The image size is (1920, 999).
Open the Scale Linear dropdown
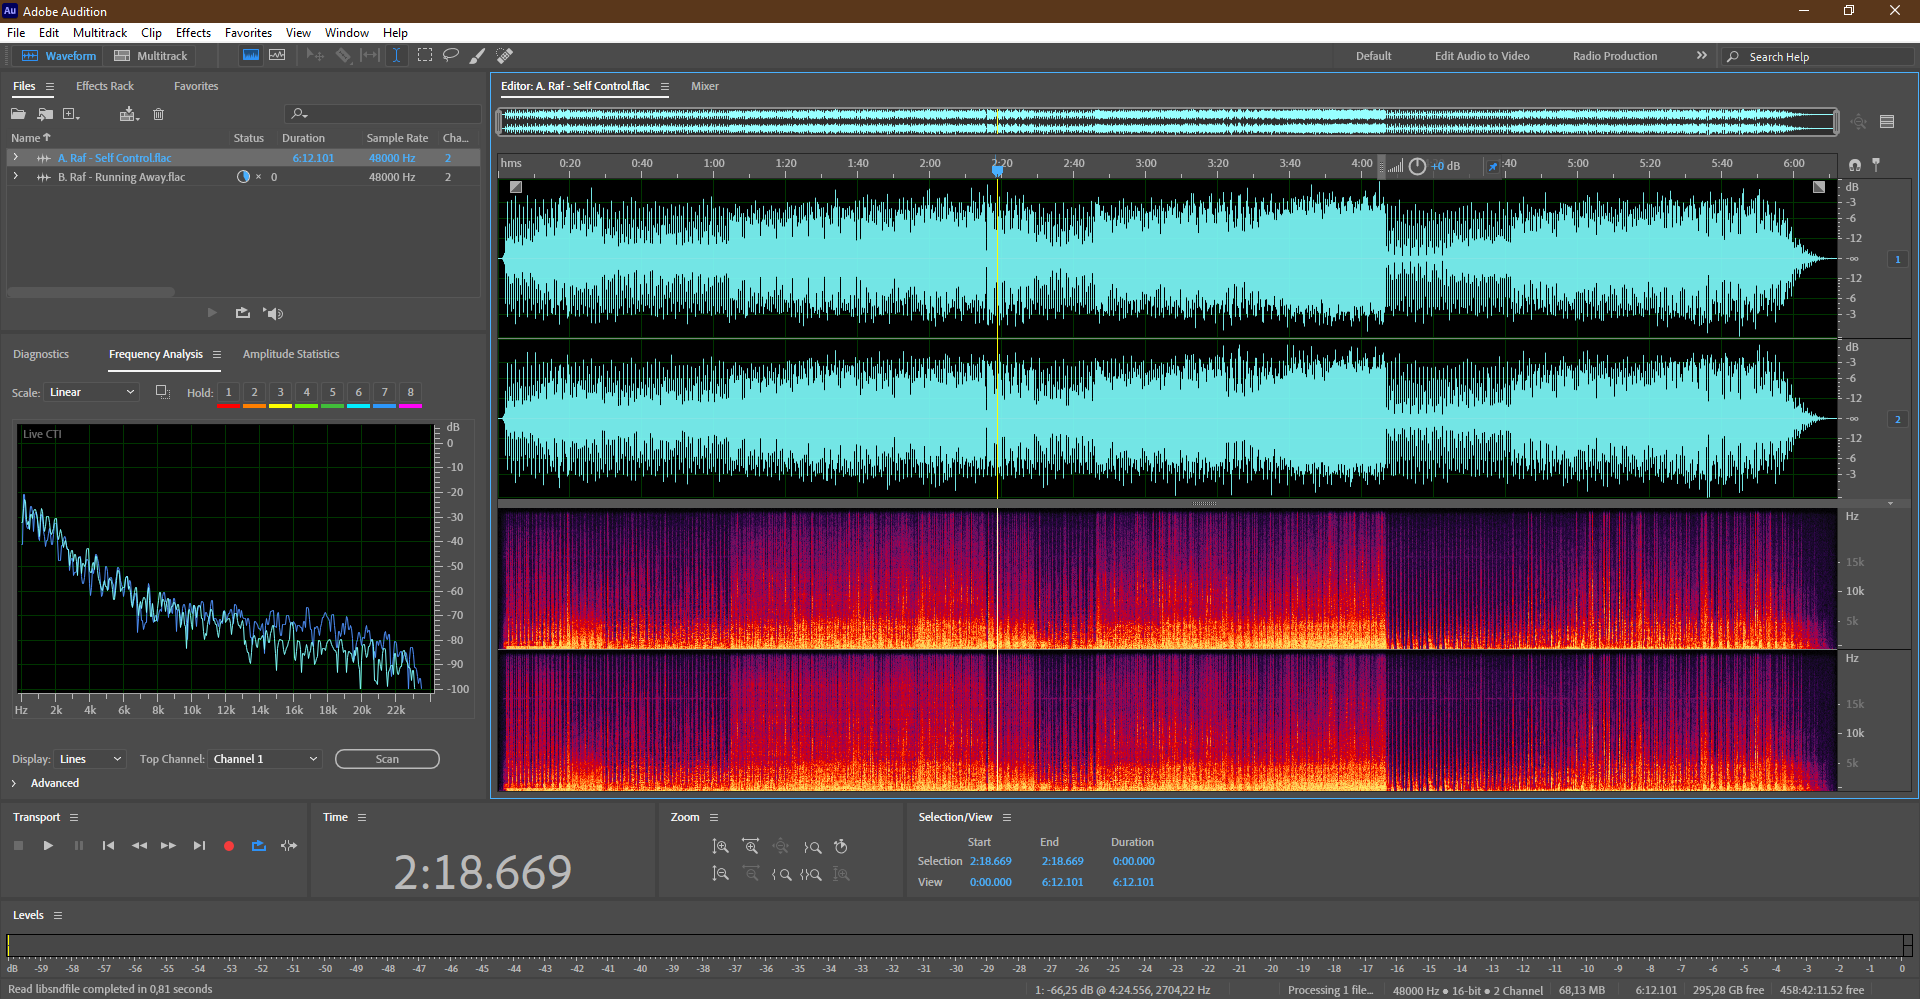(x=91, y=392)
